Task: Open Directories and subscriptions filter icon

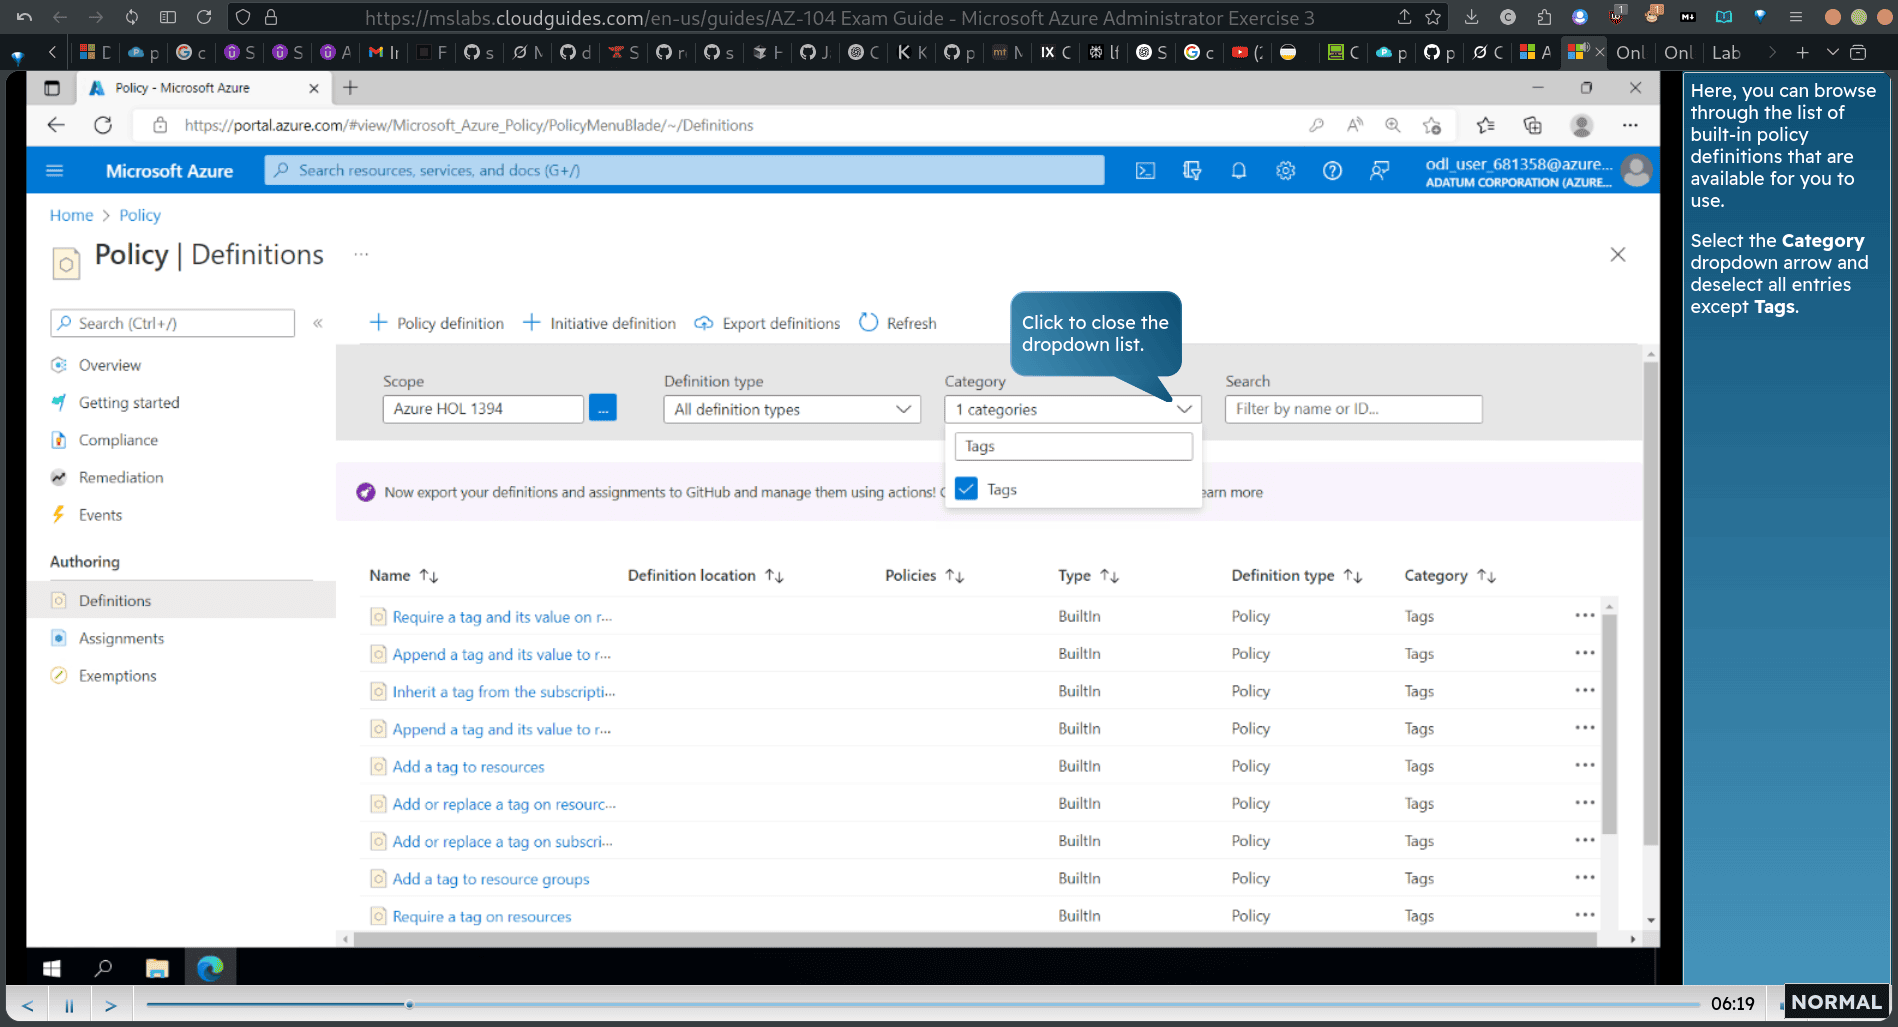Action: 1191,171
